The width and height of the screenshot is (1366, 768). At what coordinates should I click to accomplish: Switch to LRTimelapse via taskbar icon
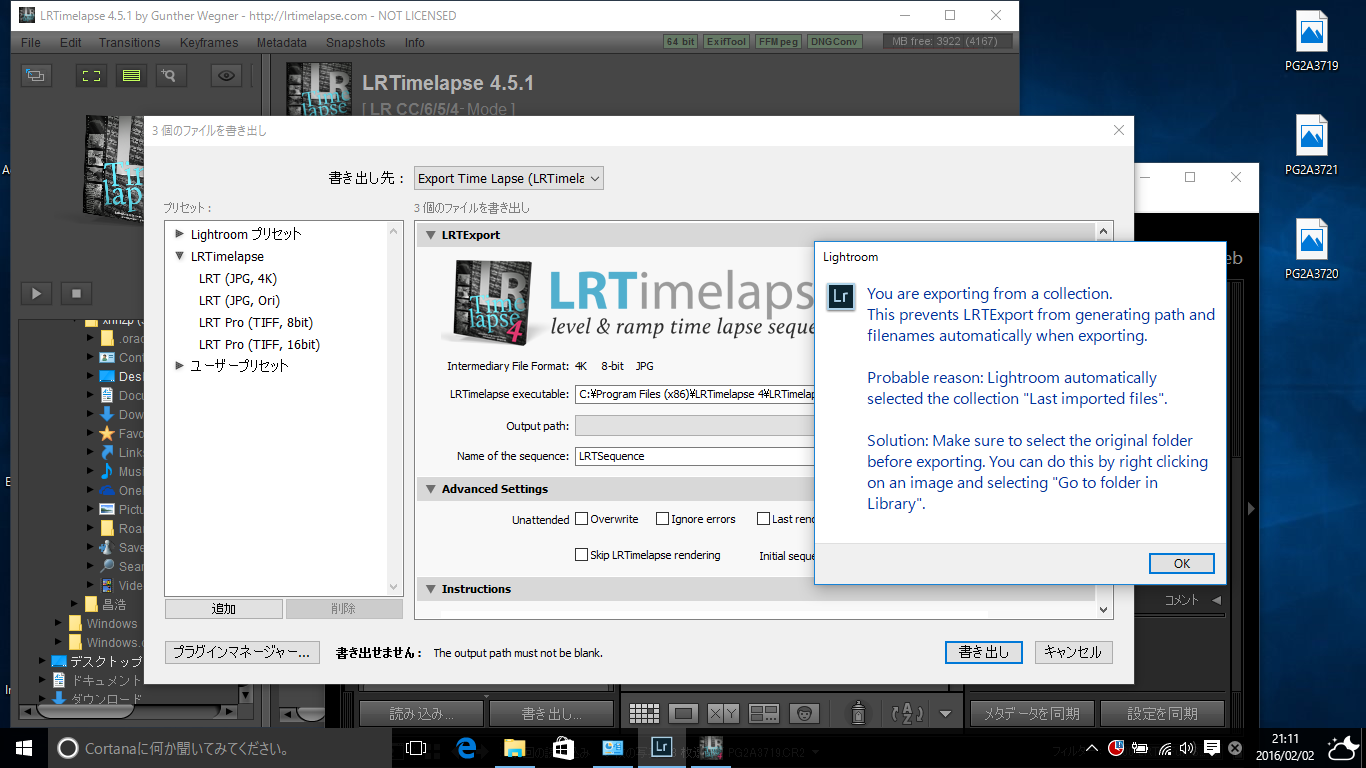point(710,748)
